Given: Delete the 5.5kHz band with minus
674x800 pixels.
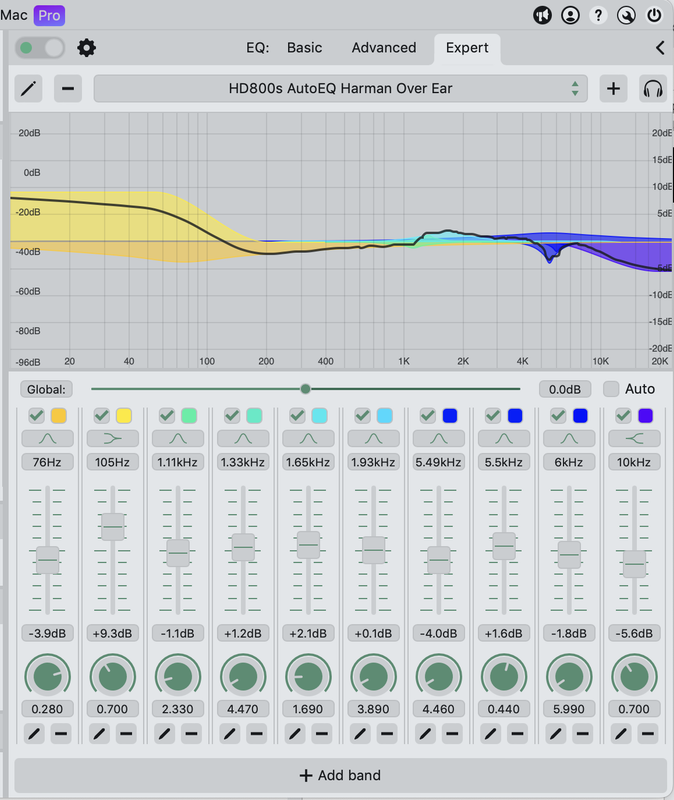Looking at the screenshot, I should pos(517,734).
